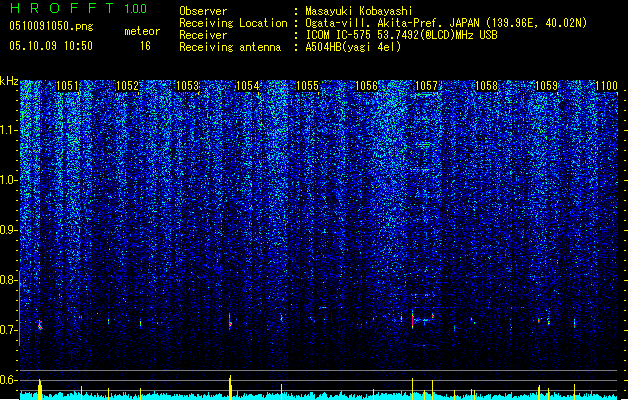Viewport: 629px width, 400px height.
Task: Click the Ogata-vill. Akita-Pref. JAPAN location text
Action: (x=446, y=23)
